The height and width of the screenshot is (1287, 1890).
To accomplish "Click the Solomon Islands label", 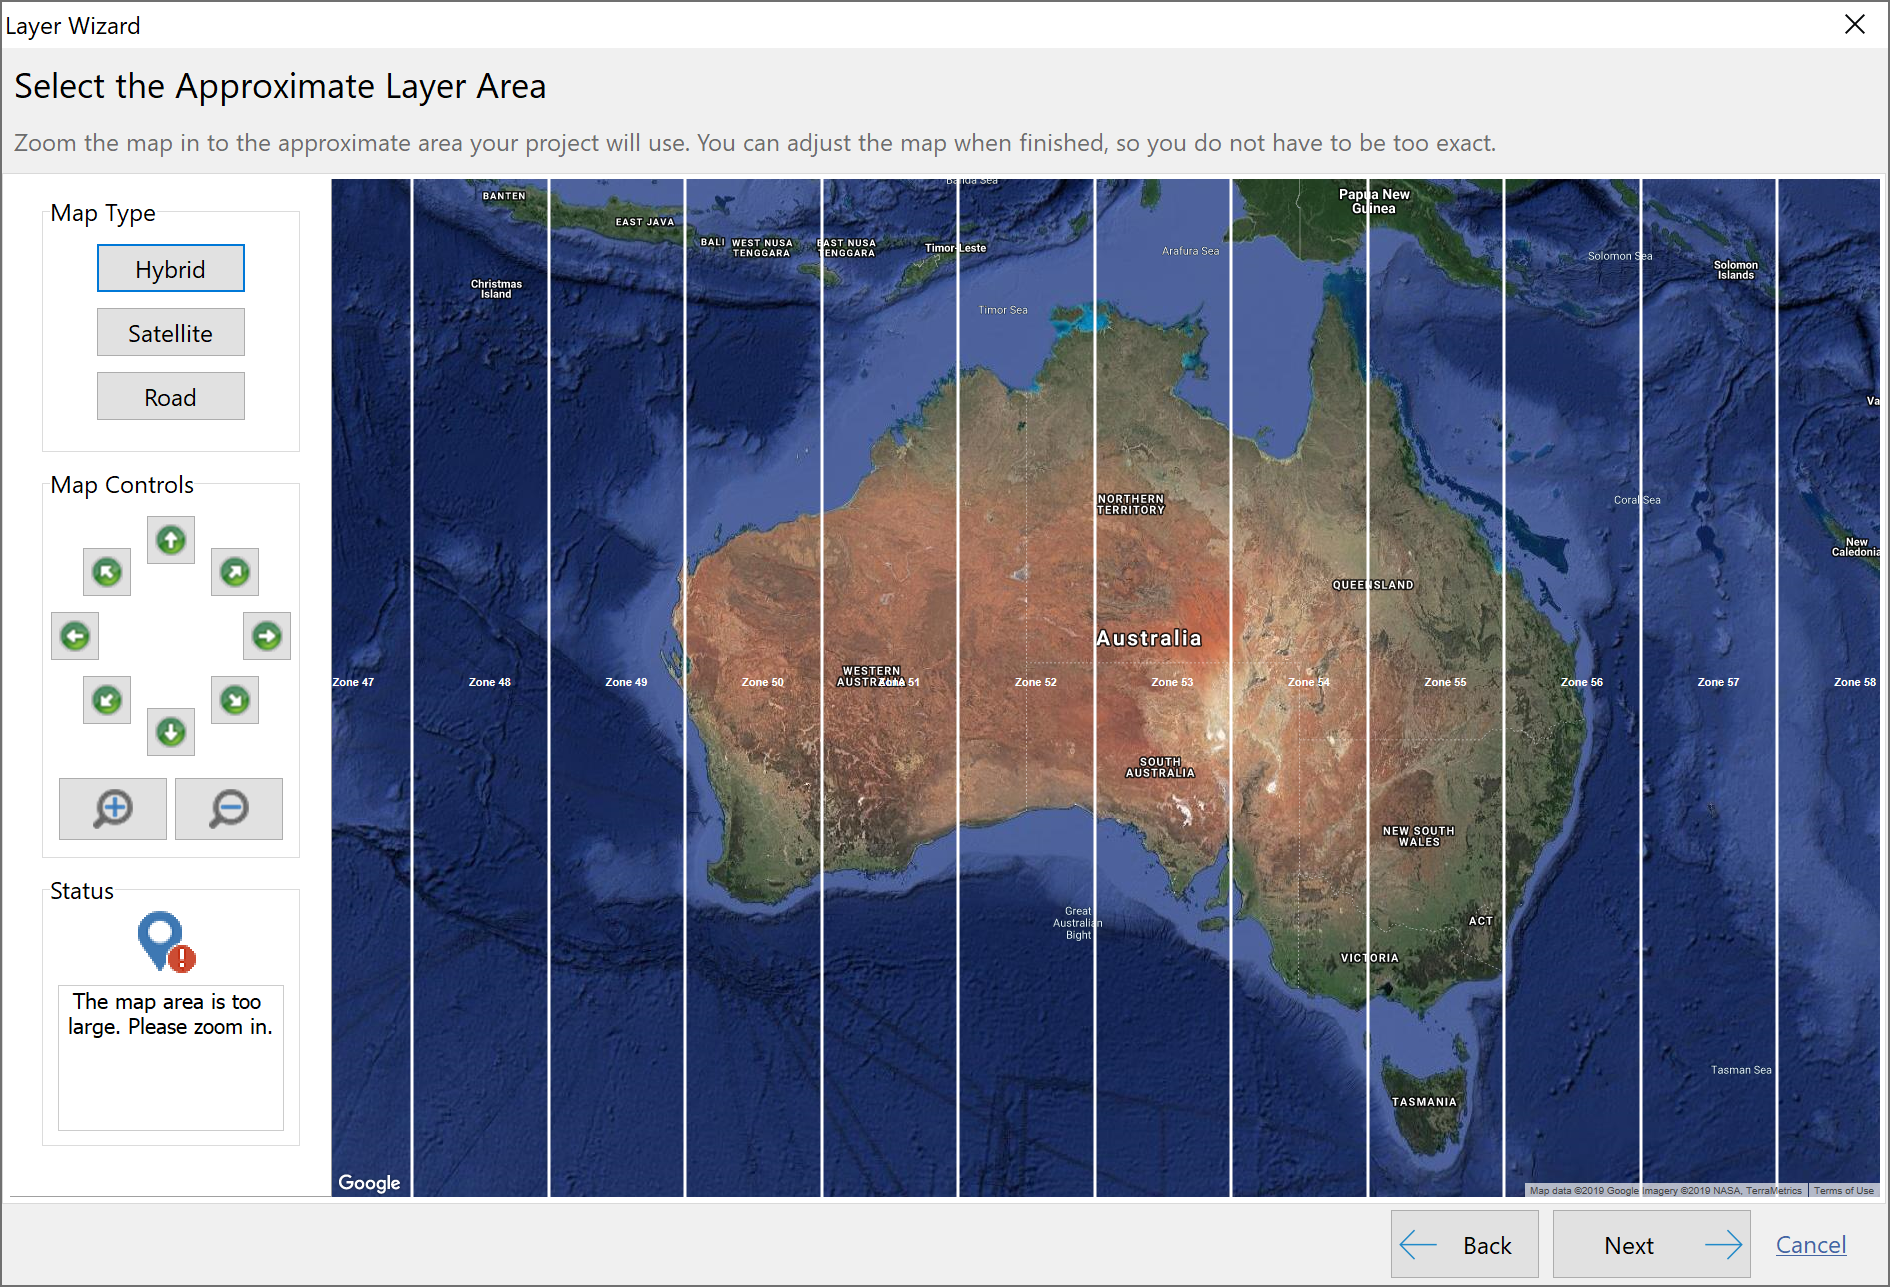I will (x=1736, y=270).
